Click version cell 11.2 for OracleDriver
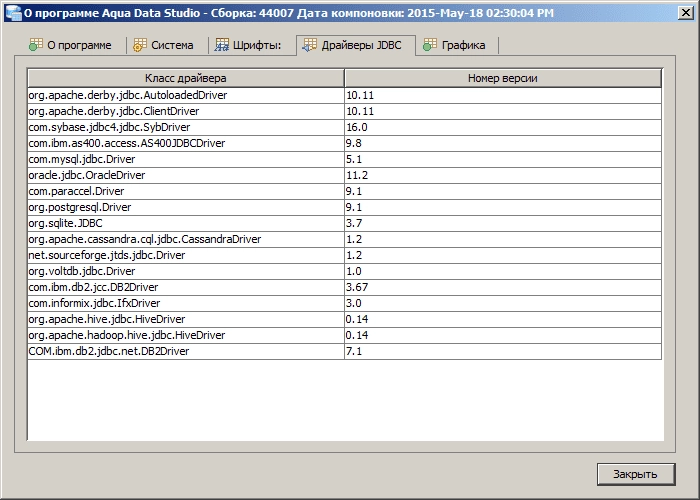Viewport: 700px width, 500px height. [x=503, y=175]
